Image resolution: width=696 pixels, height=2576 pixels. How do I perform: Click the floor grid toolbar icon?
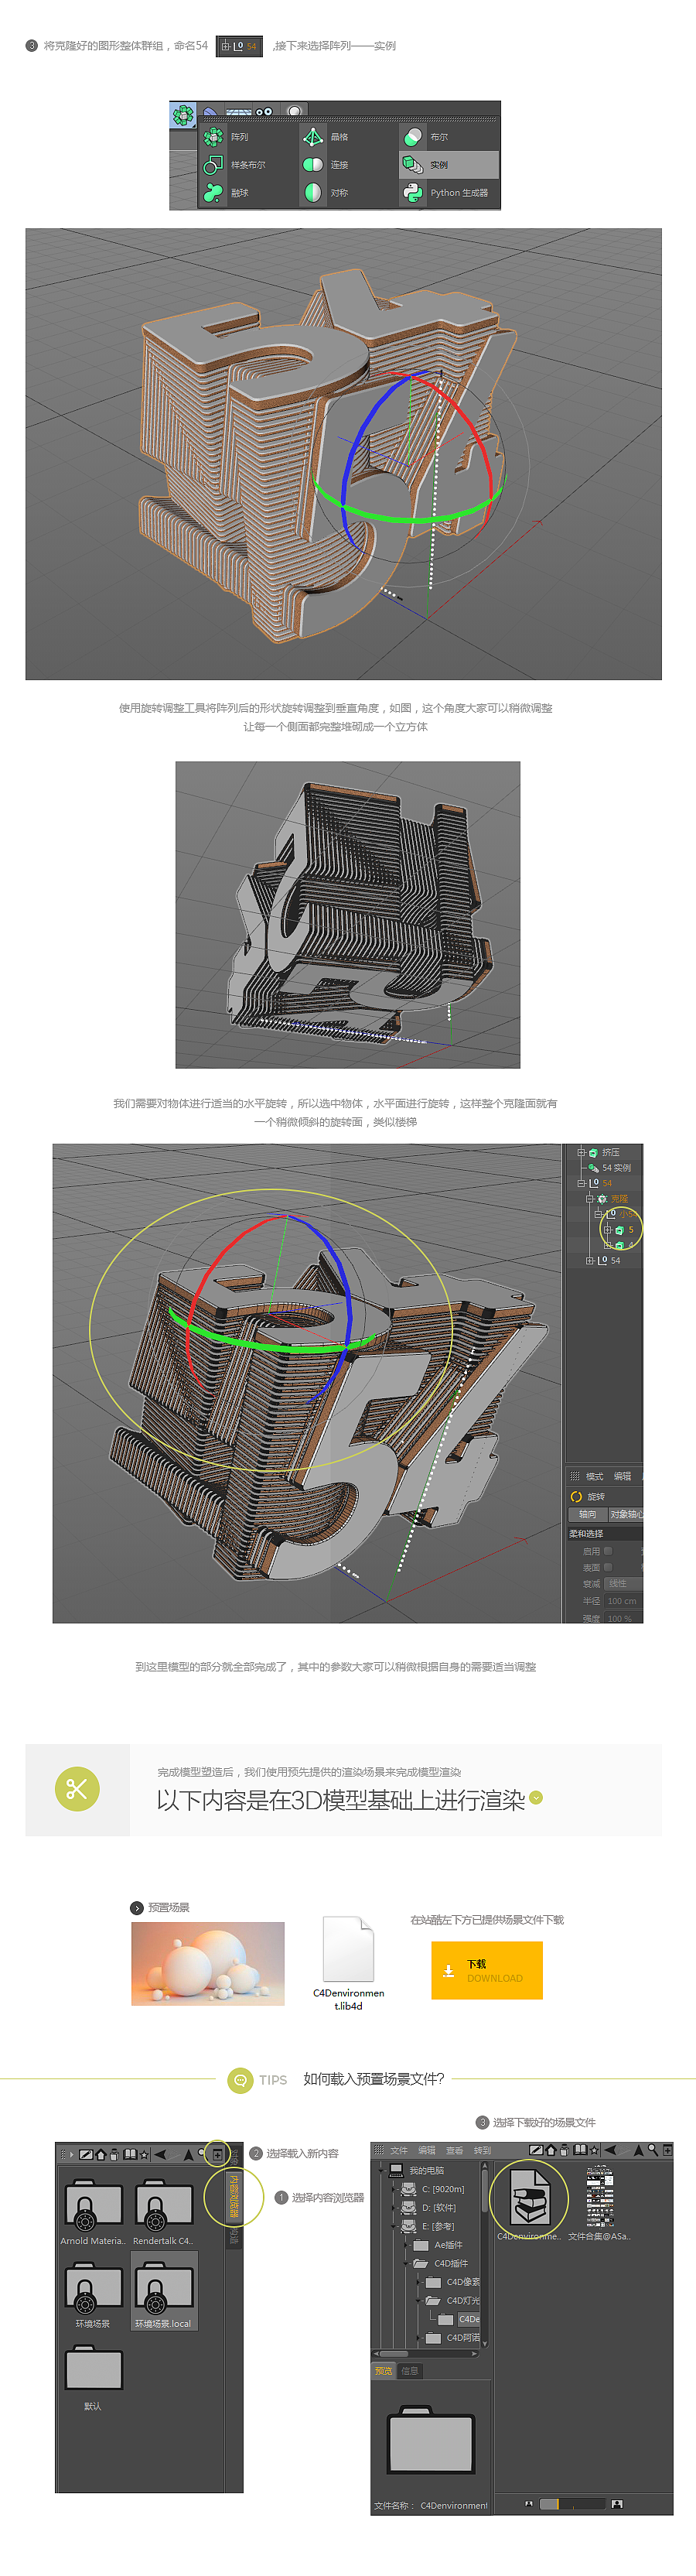(239, 111)
